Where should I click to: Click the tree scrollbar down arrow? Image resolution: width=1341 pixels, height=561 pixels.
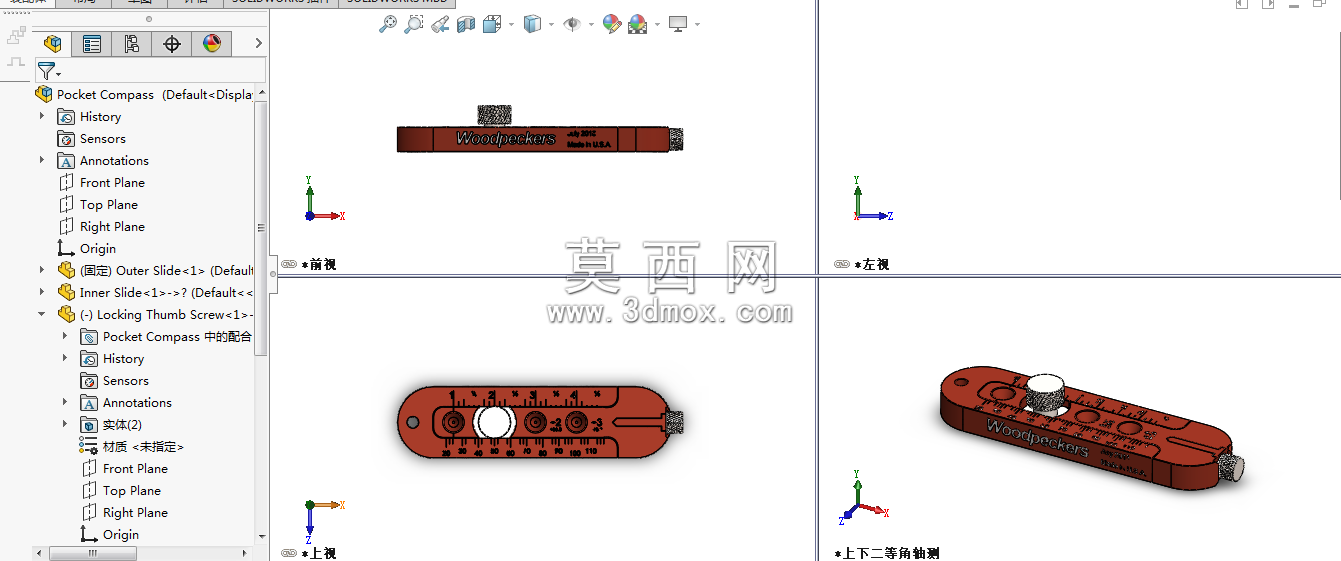pyautogui.click(x=262, y=537)
